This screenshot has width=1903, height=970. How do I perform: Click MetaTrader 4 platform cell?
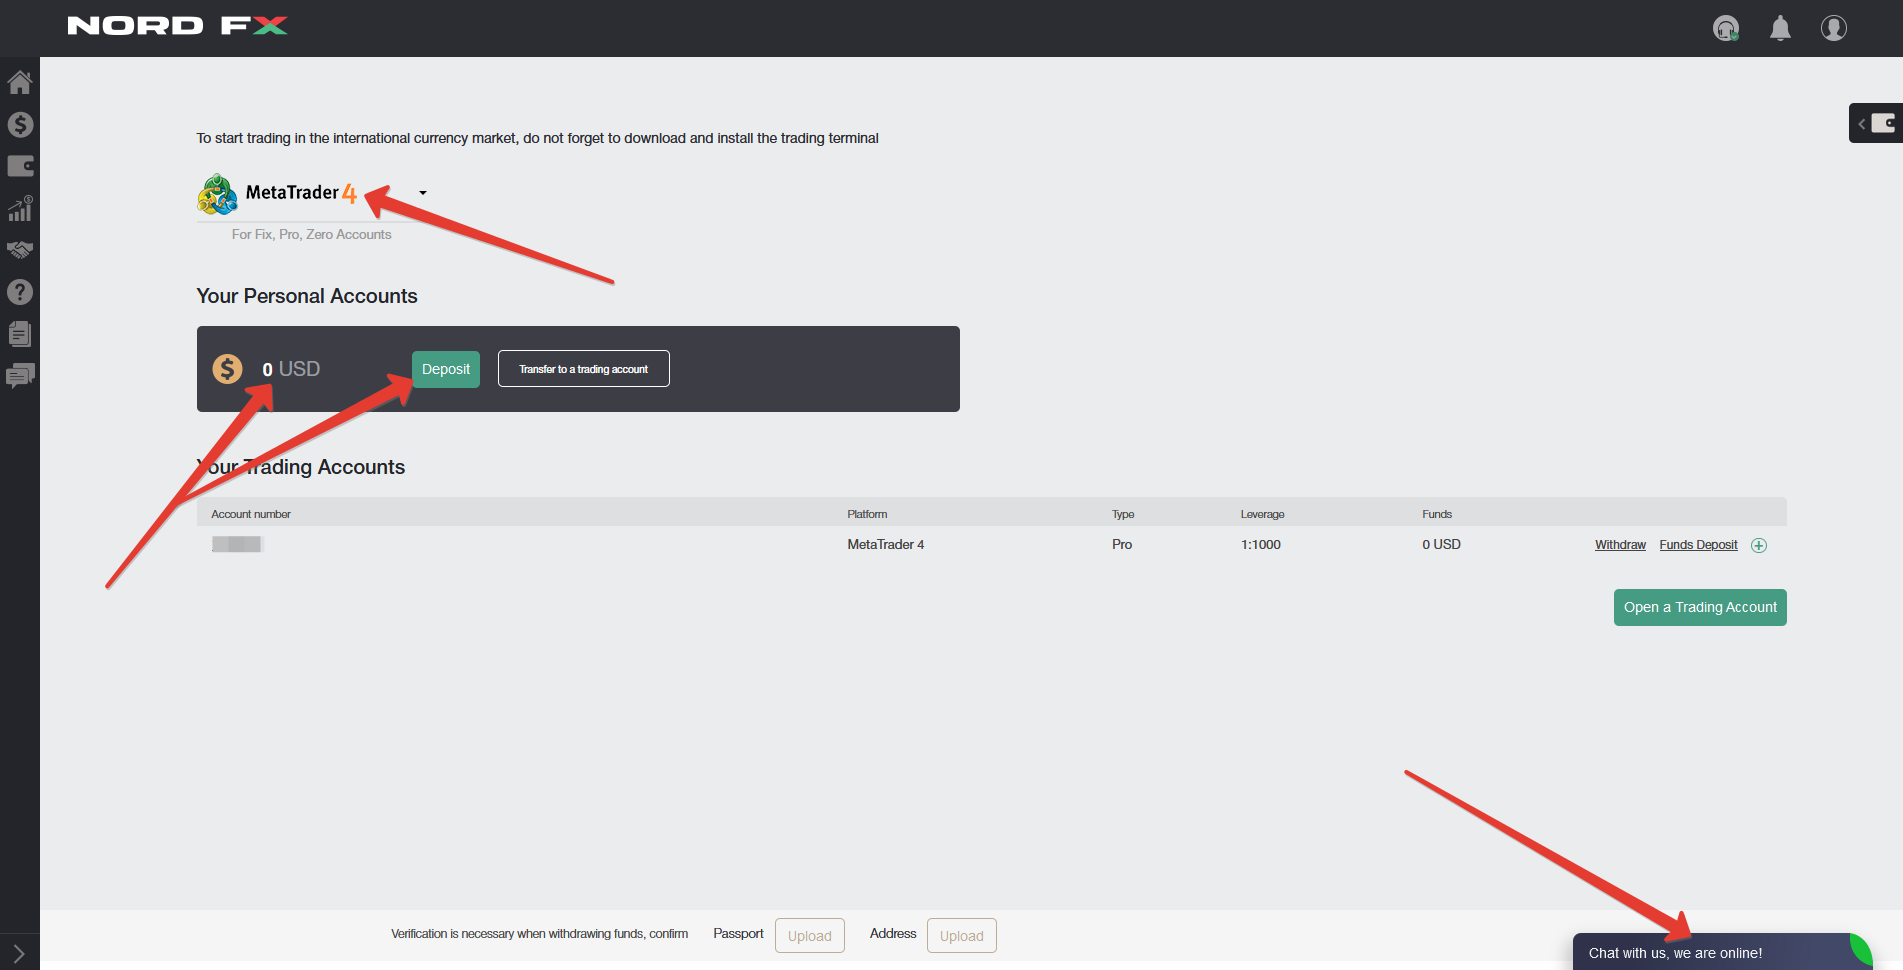886,545
